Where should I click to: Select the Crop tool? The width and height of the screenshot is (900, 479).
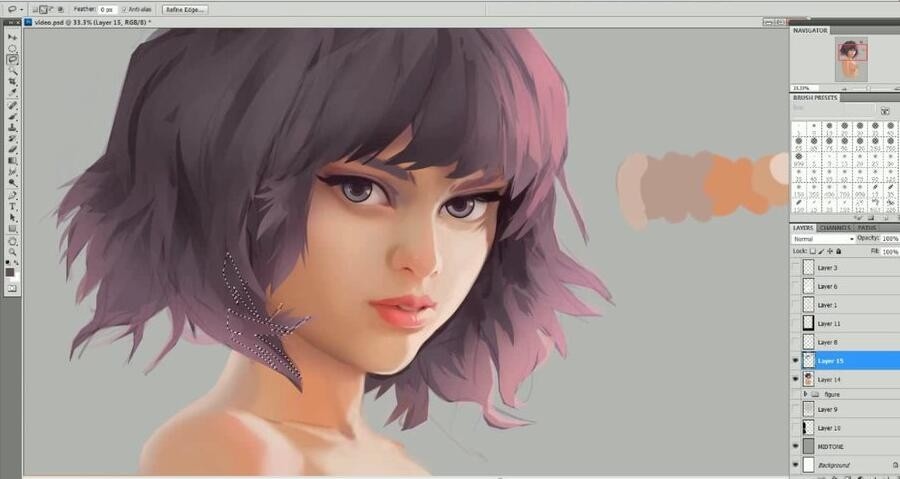(x=13, y=82)
